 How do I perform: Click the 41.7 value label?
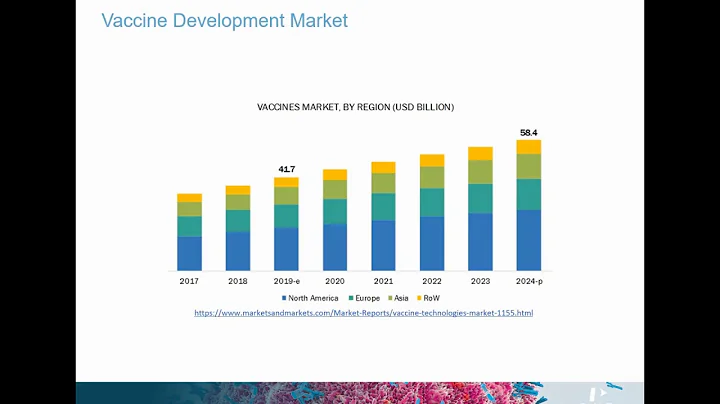287,169
